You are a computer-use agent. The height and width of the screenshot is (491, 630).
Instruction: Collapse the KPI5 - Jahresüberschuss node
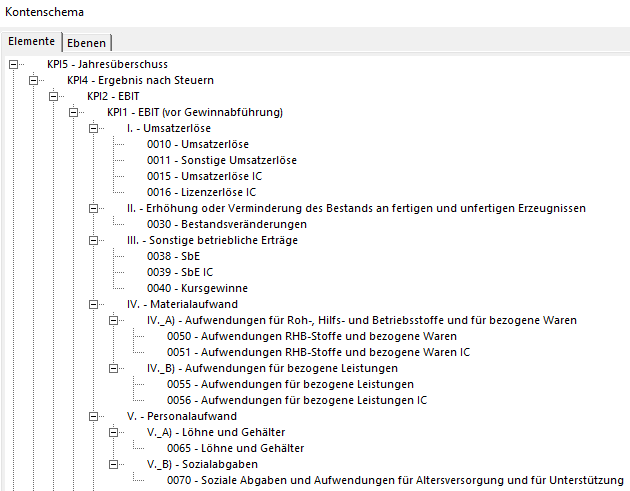coord(14,64)
